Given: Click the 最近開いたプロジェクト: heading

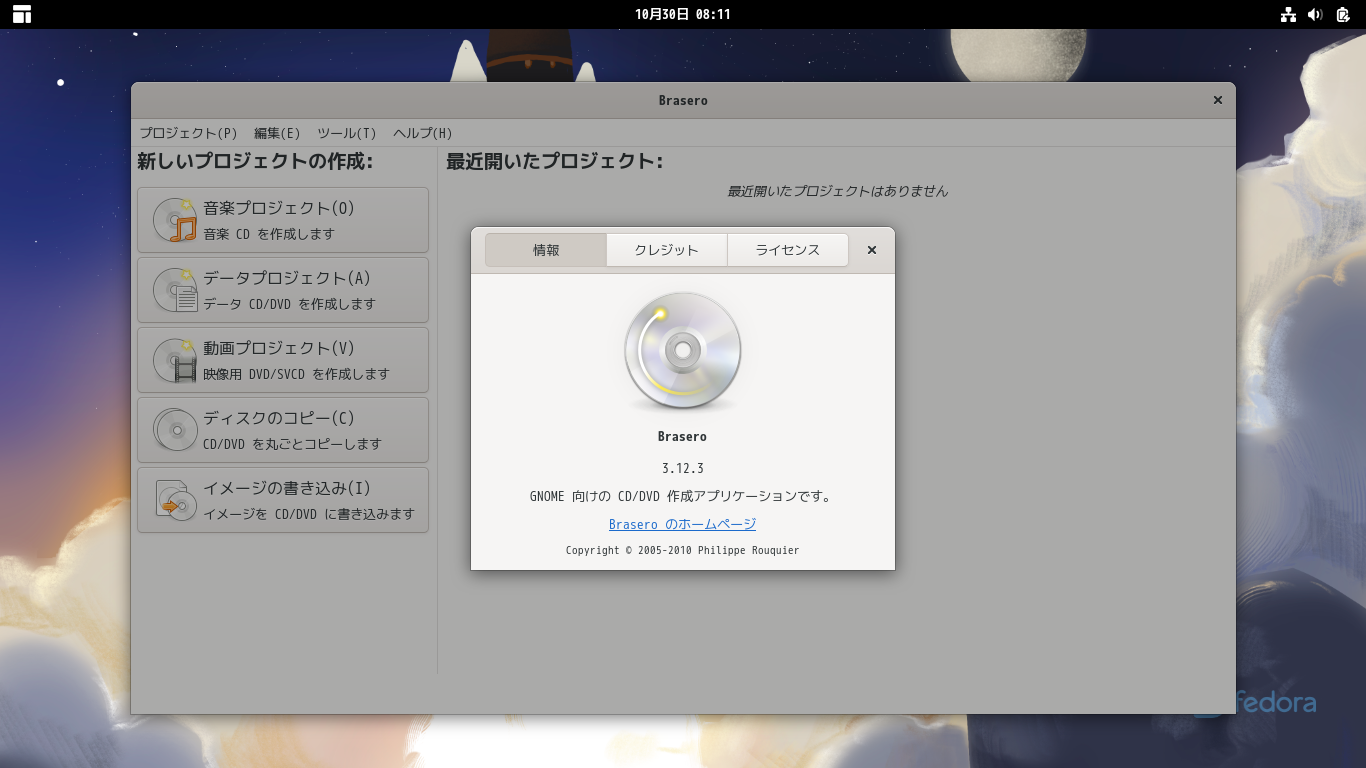Looking at the screenshot, I should point(555,161).
